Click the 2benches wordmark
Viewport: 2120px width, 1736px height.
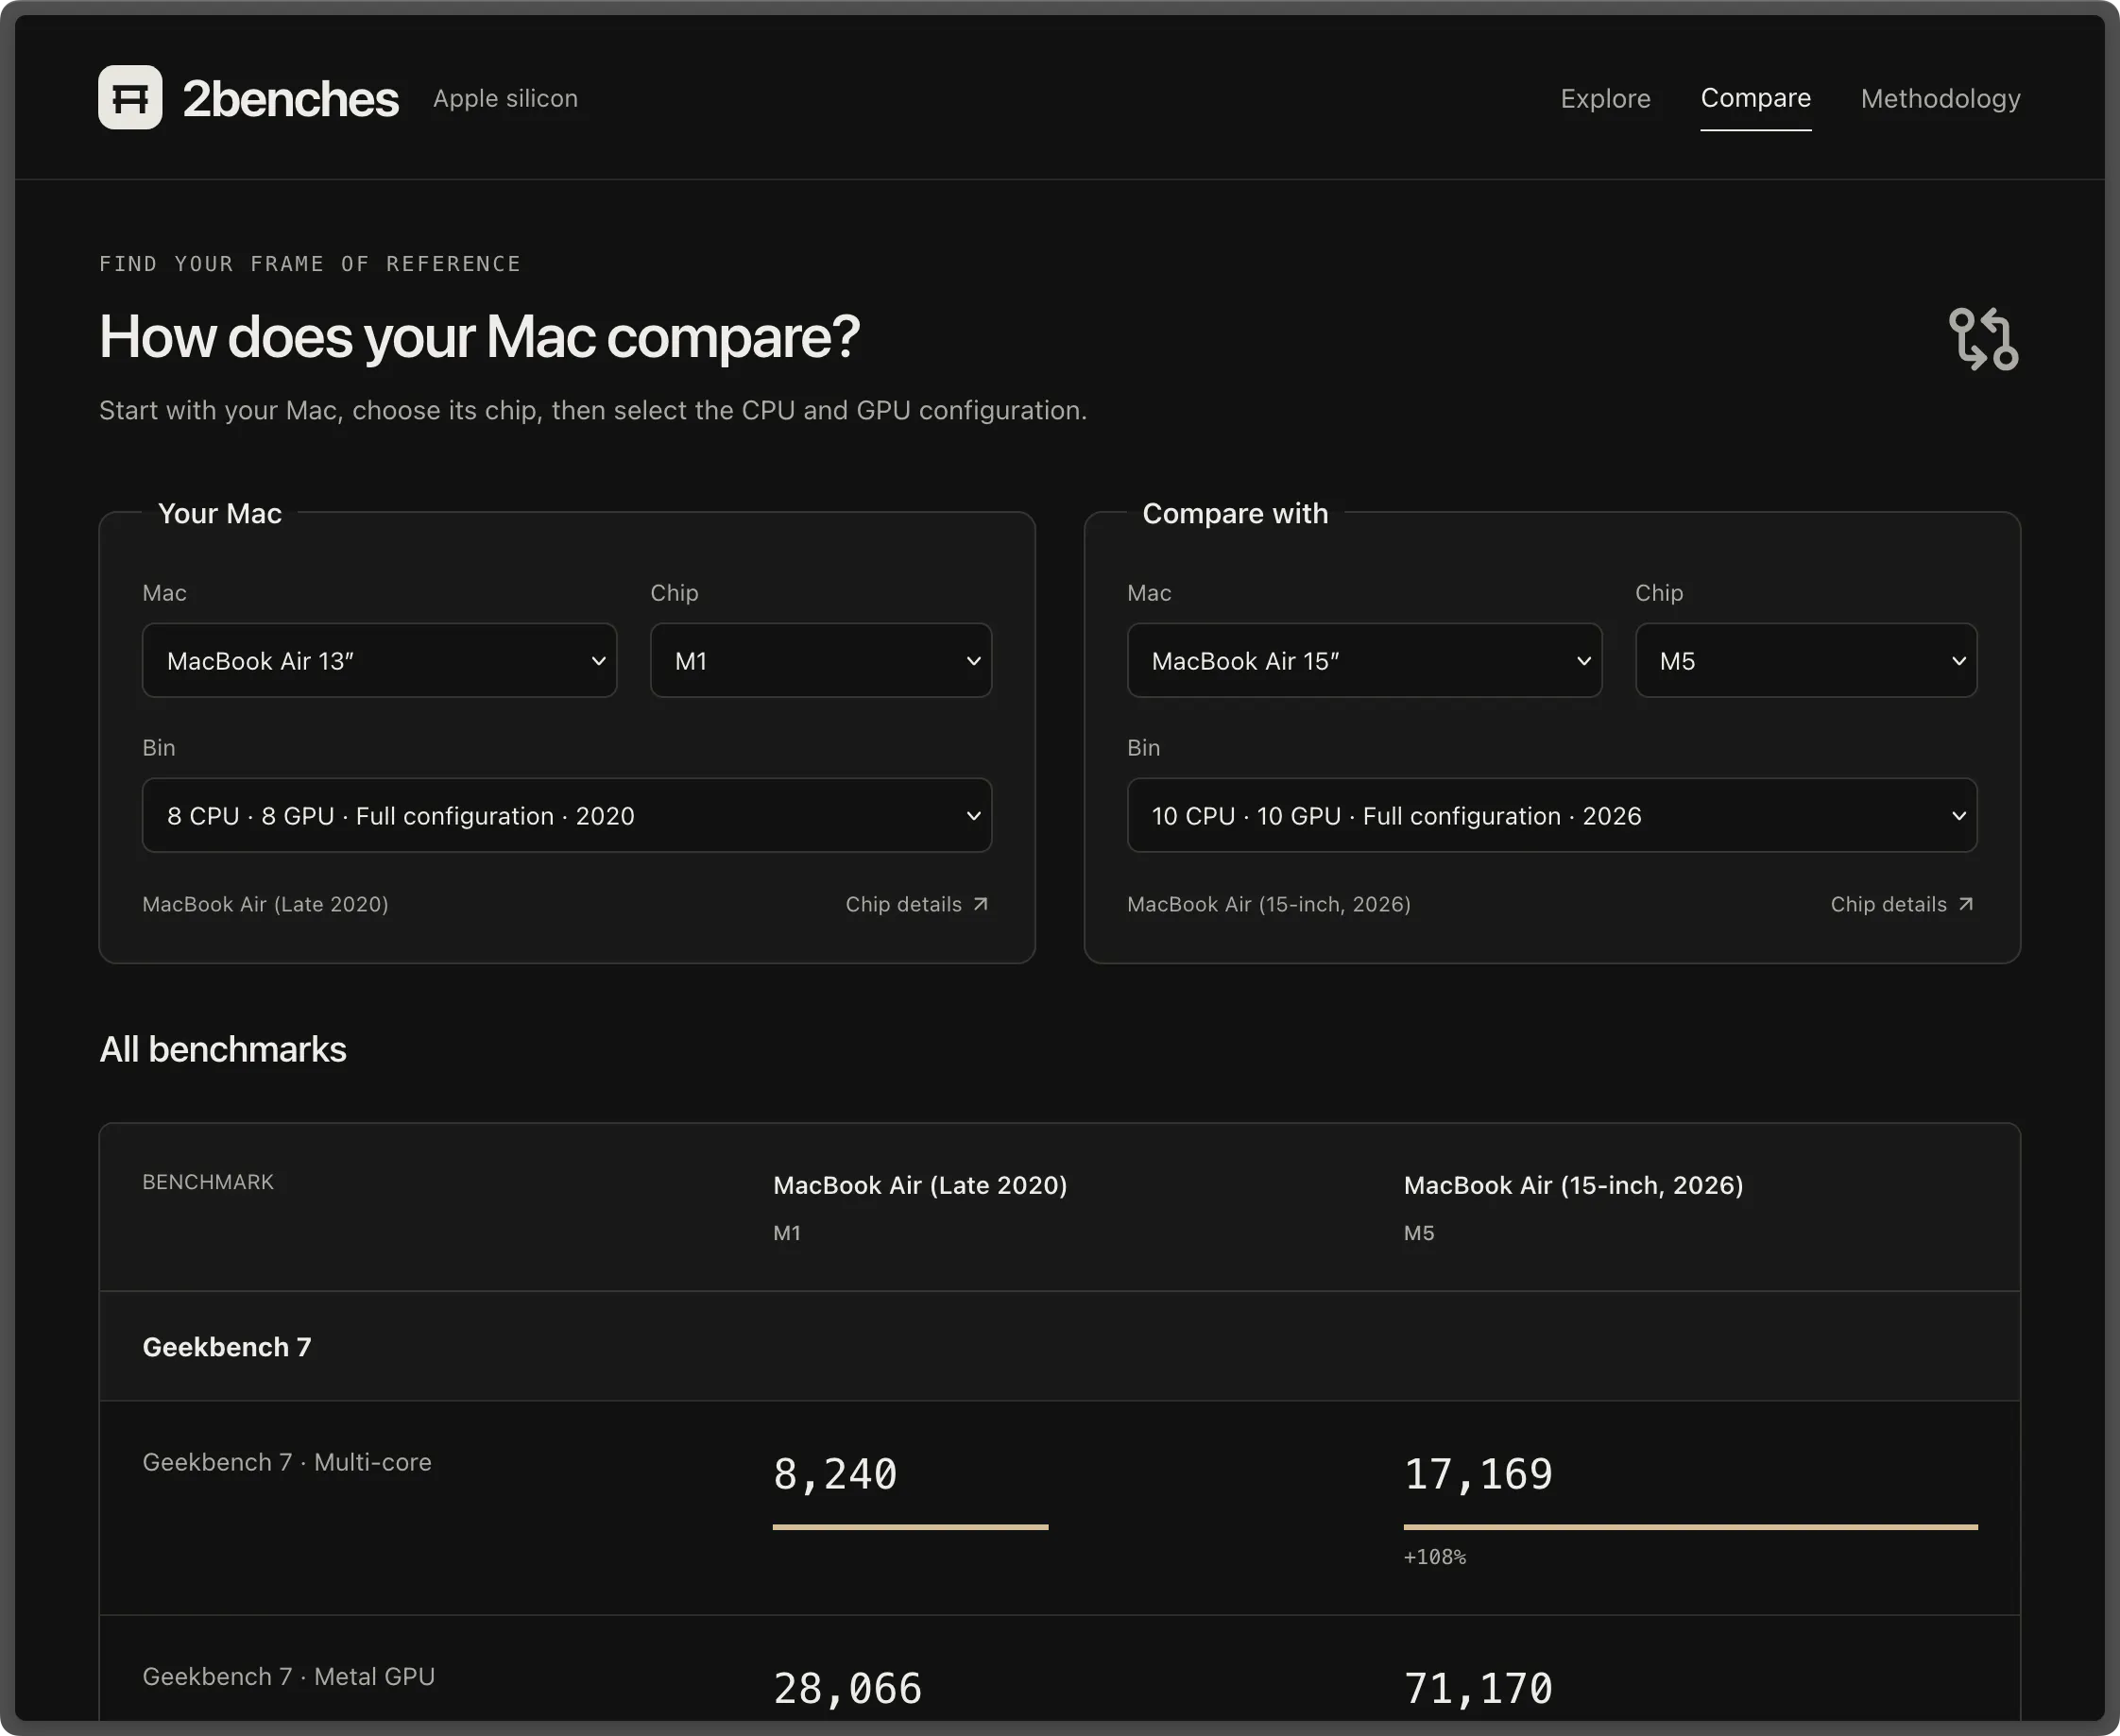point(290,99)
